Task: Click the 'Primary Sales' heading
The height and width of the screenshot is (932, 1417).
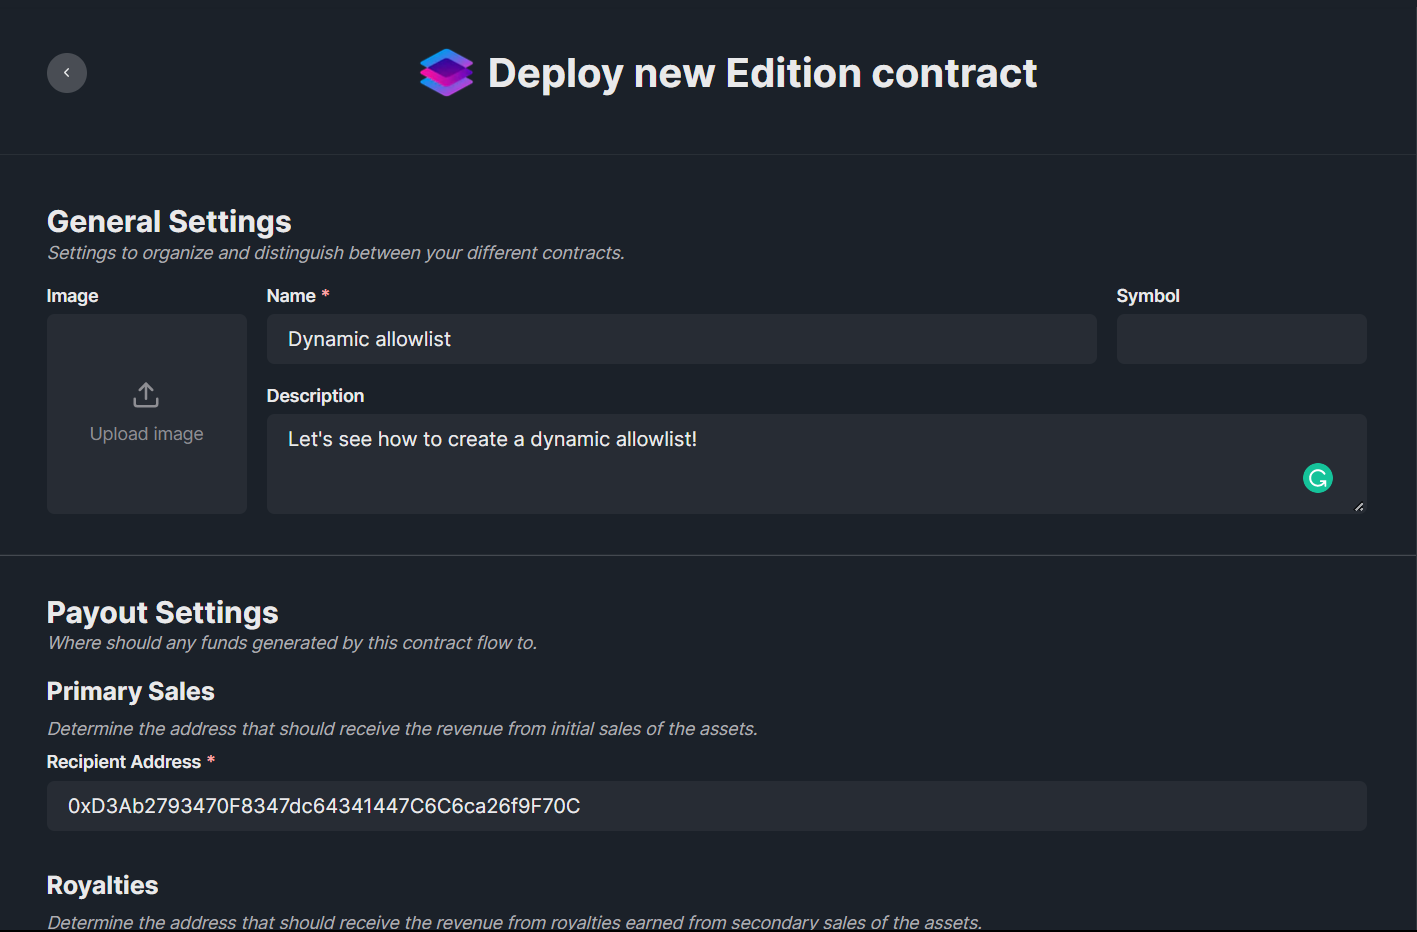Action: [131, 691]
